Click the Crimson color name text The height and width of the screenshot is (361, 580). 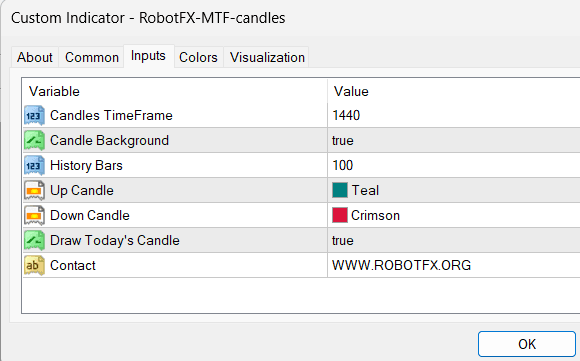click(x=375, y=215)
